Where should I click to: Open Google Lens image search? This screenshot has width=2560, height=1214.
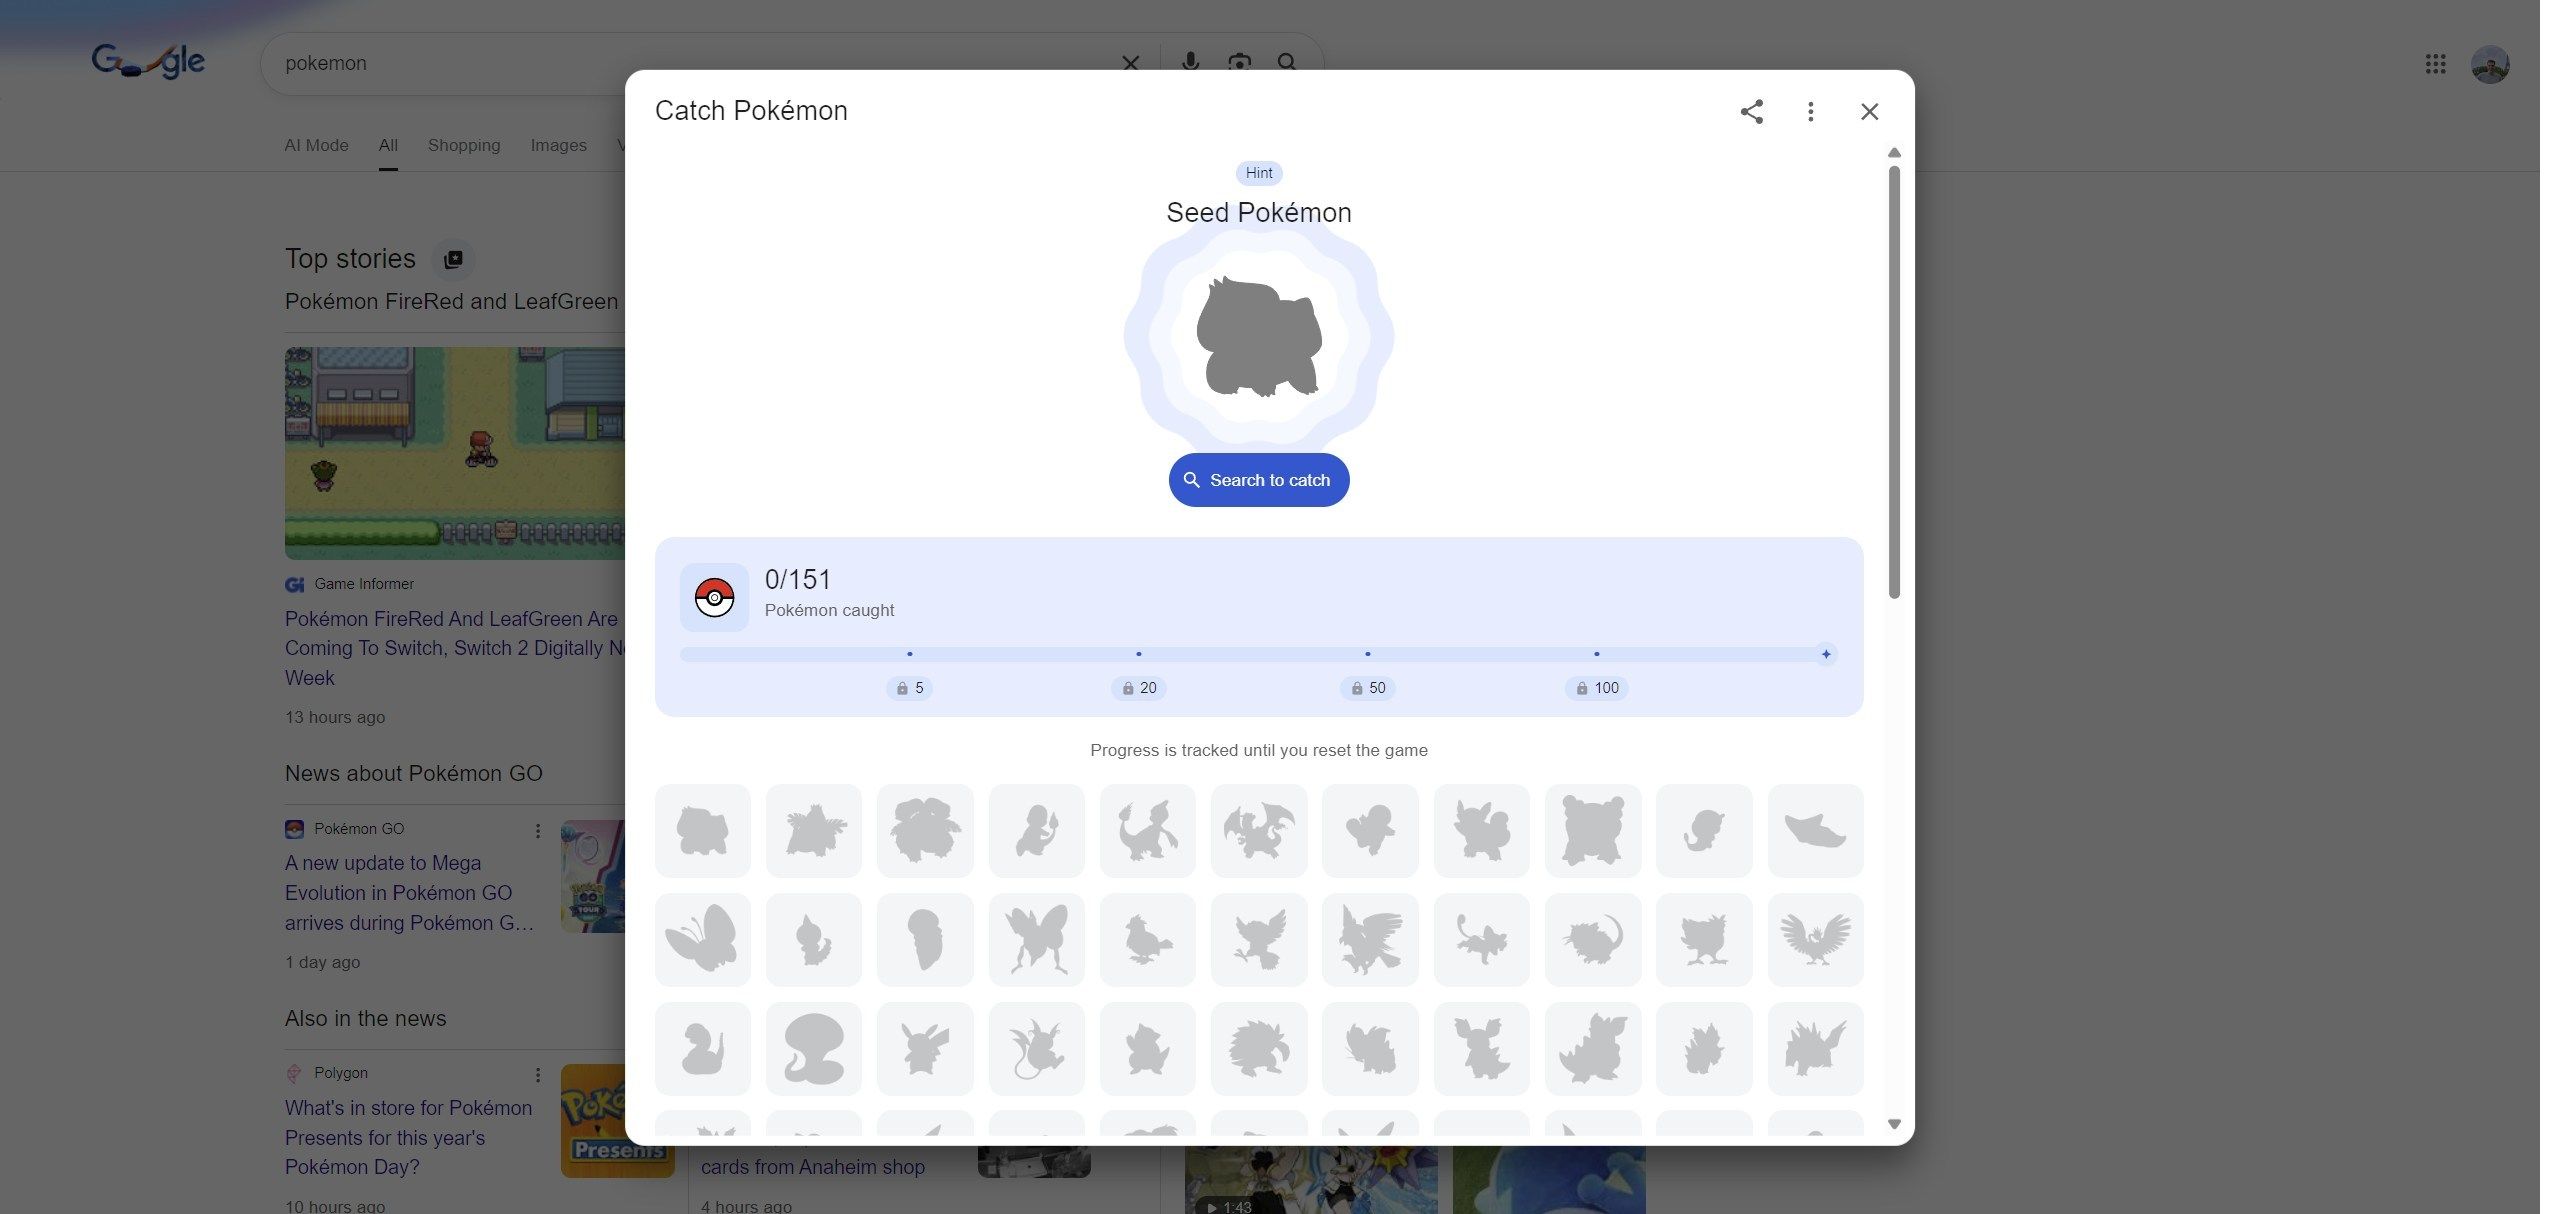pyautogui.click(x=1239, y=62)
